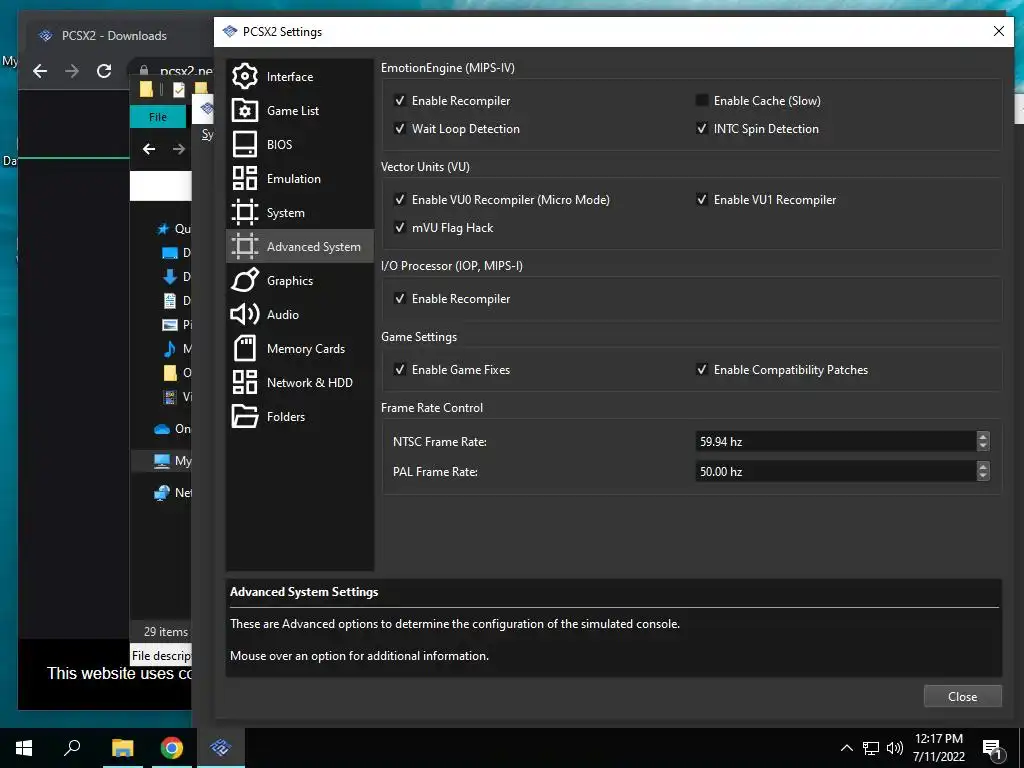Image resolution: width=1024 pixels, height=768 pixels.
Task: Click the taskbar clock and date
Action: pyautogui.click(x=938, y=748)
